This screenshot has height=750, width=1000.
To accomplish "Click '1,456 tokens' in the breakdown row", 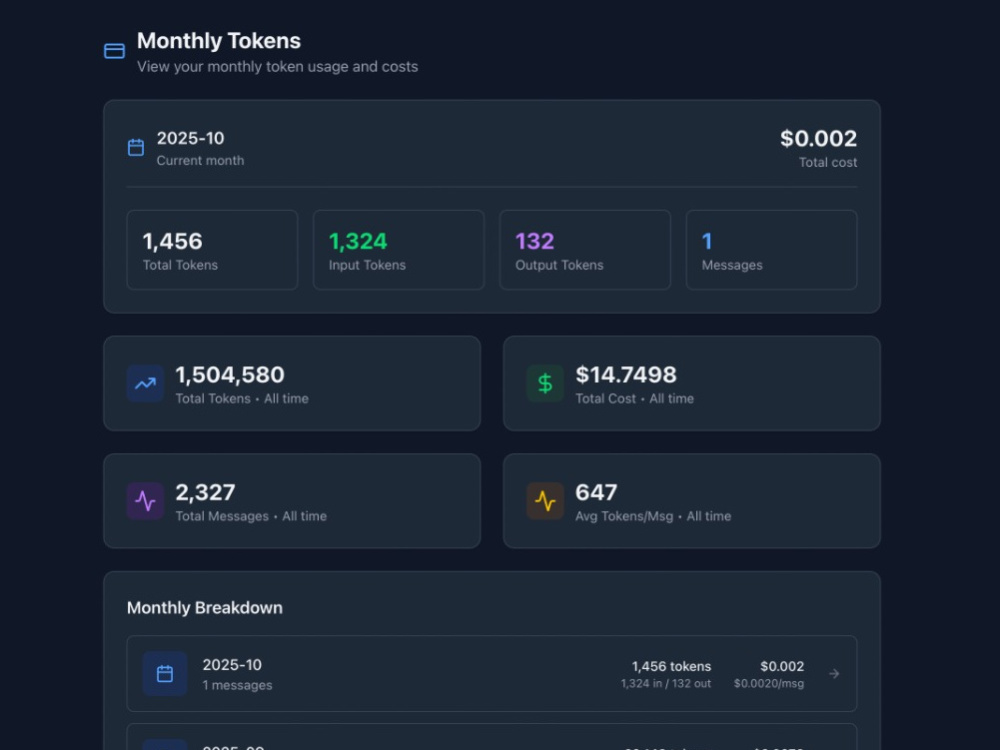I will tap(672, 666).
